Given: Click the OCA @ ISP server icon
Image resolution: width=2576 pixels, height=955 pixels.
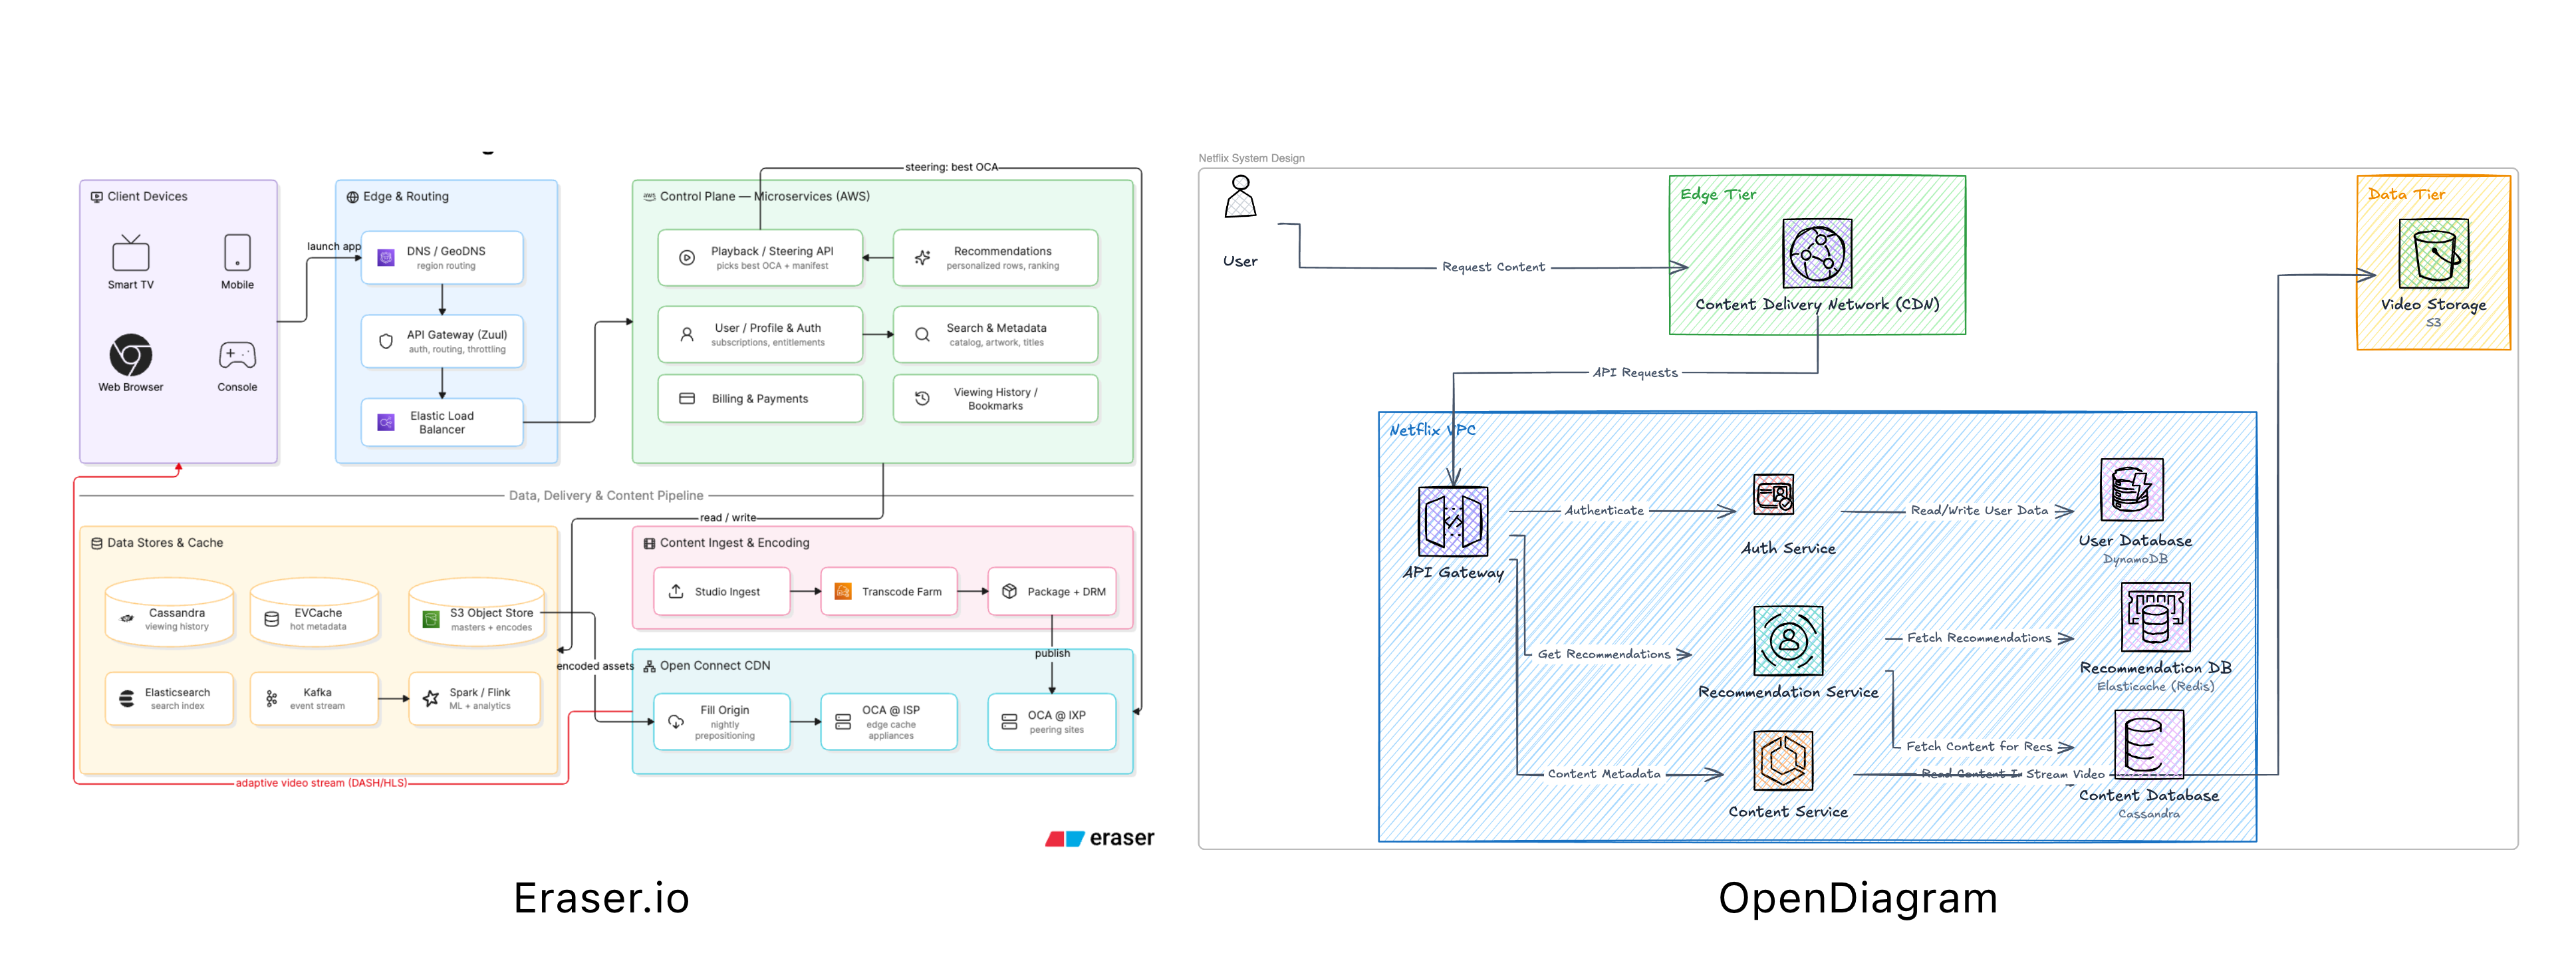Looking at the screenshot, I should 843,721.
